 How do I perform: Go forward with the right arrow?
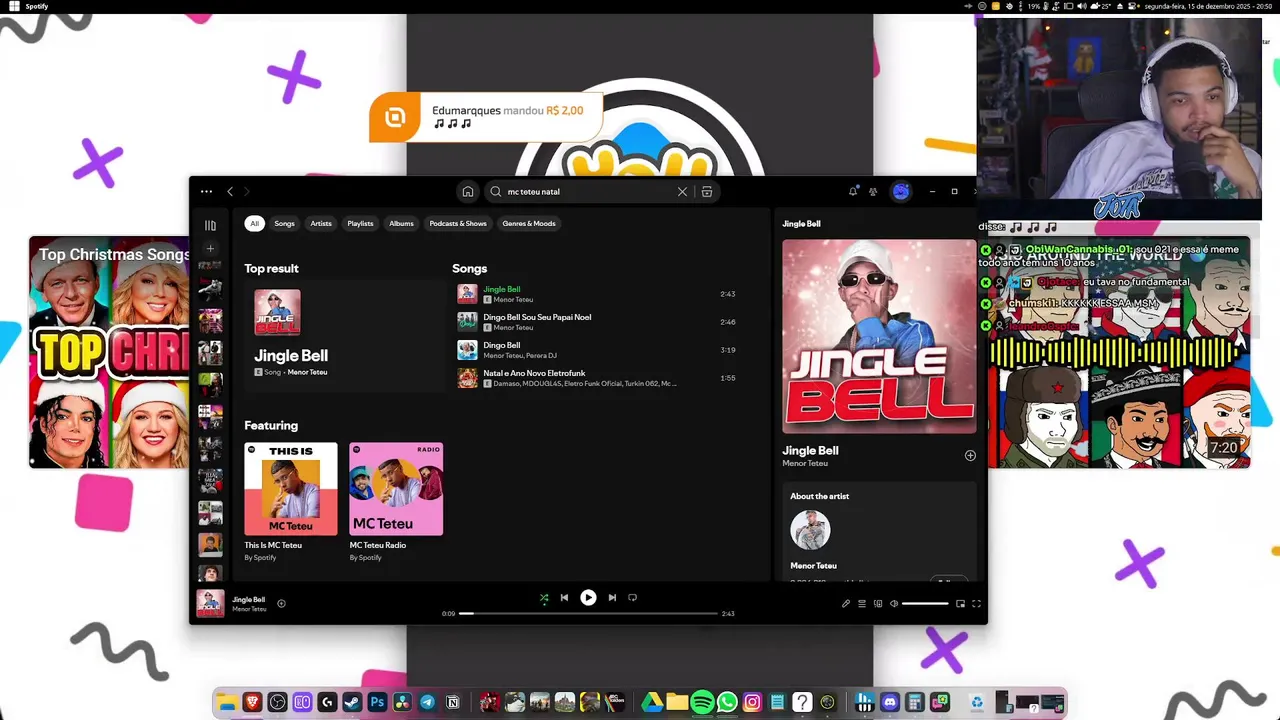pyautogui.click(x=247, y=191)
